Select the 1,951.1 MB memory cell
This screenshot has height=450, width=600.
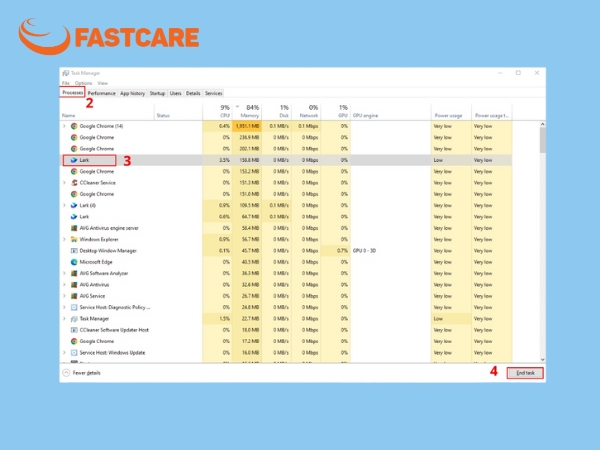(x=247, y=126)
